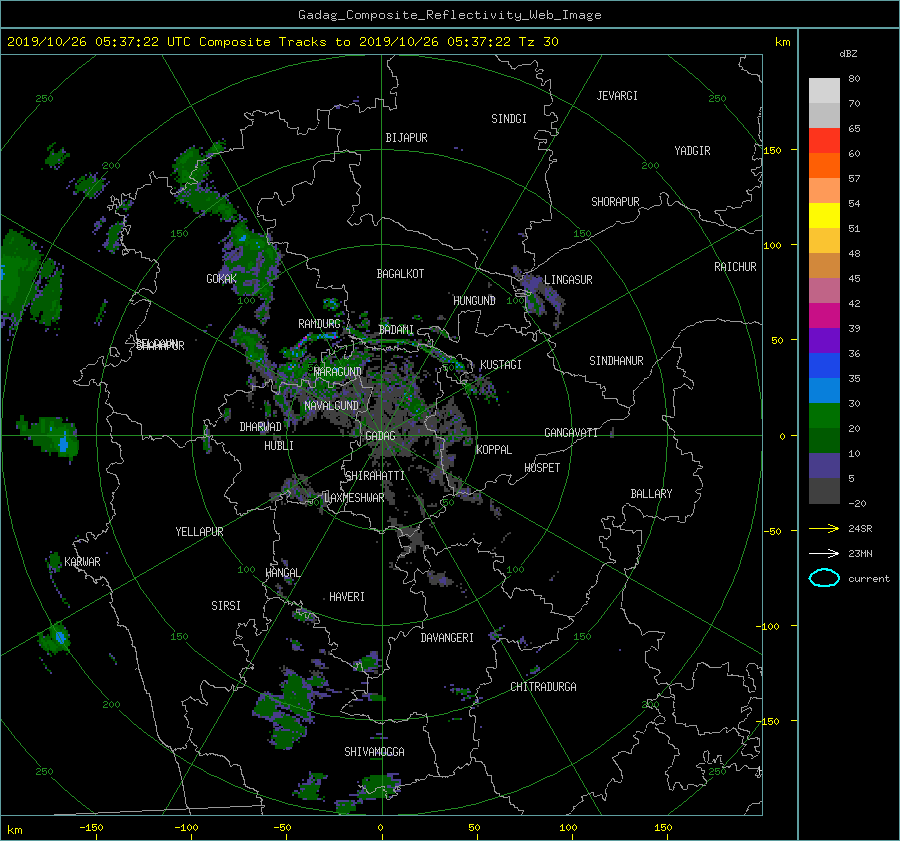900x841 pixels.
Task: Click the DAVANGERI city label
Action: coord(447,638)
